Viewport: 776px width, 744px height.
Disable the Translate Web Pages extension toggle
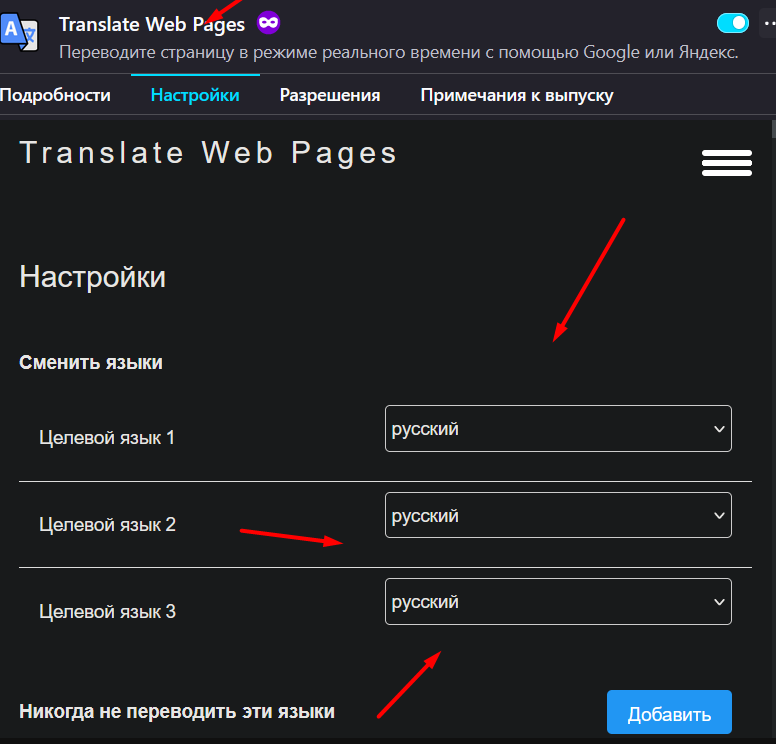(x=732, y=23)
